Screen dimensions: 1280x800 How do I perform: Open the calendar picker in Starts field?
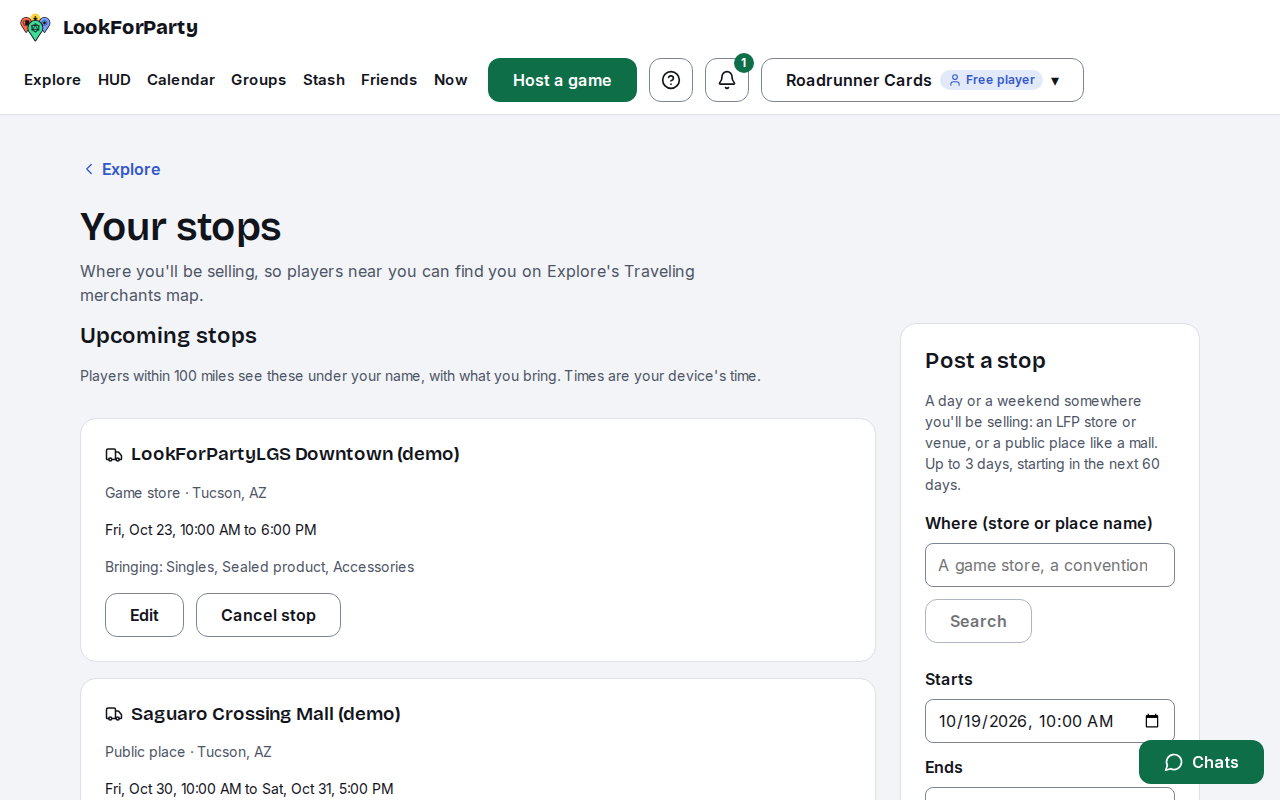tap(1152, 721)
